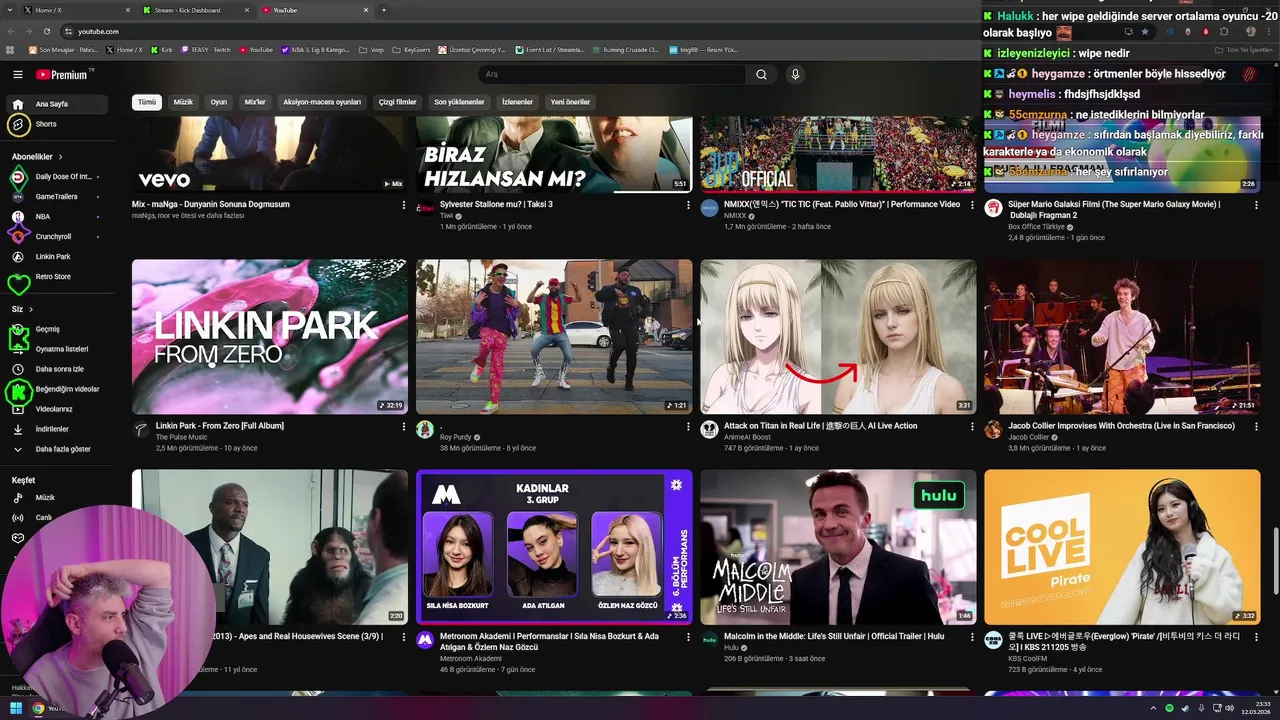Click the Metronom Akademi channel avatar
This screenshot has width=1280, height=720.
pyautogui.click(x=425, y=639)
